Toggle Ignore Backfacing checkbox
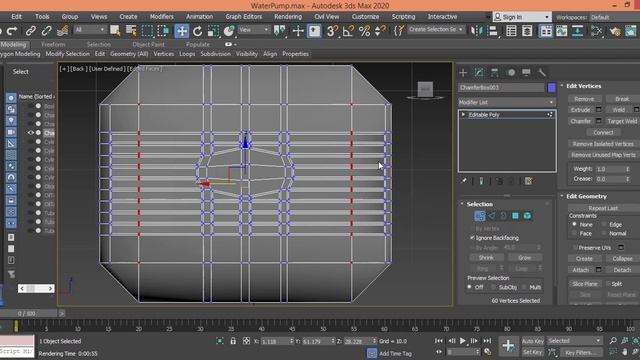Viewport: 640px width, 360px height. pos(472,238)
